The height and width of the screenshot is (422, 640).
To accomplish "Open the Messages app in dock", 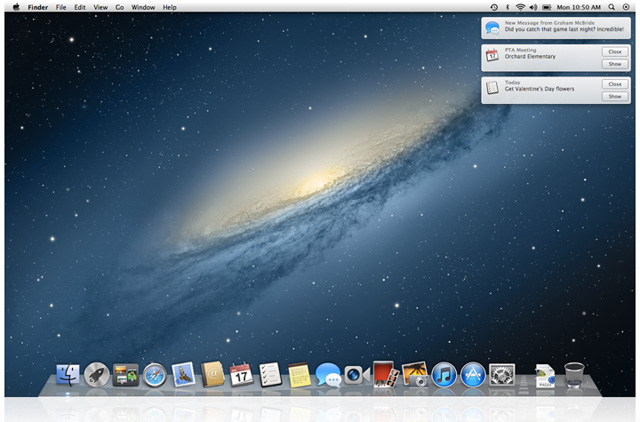I will pos(328,375).
